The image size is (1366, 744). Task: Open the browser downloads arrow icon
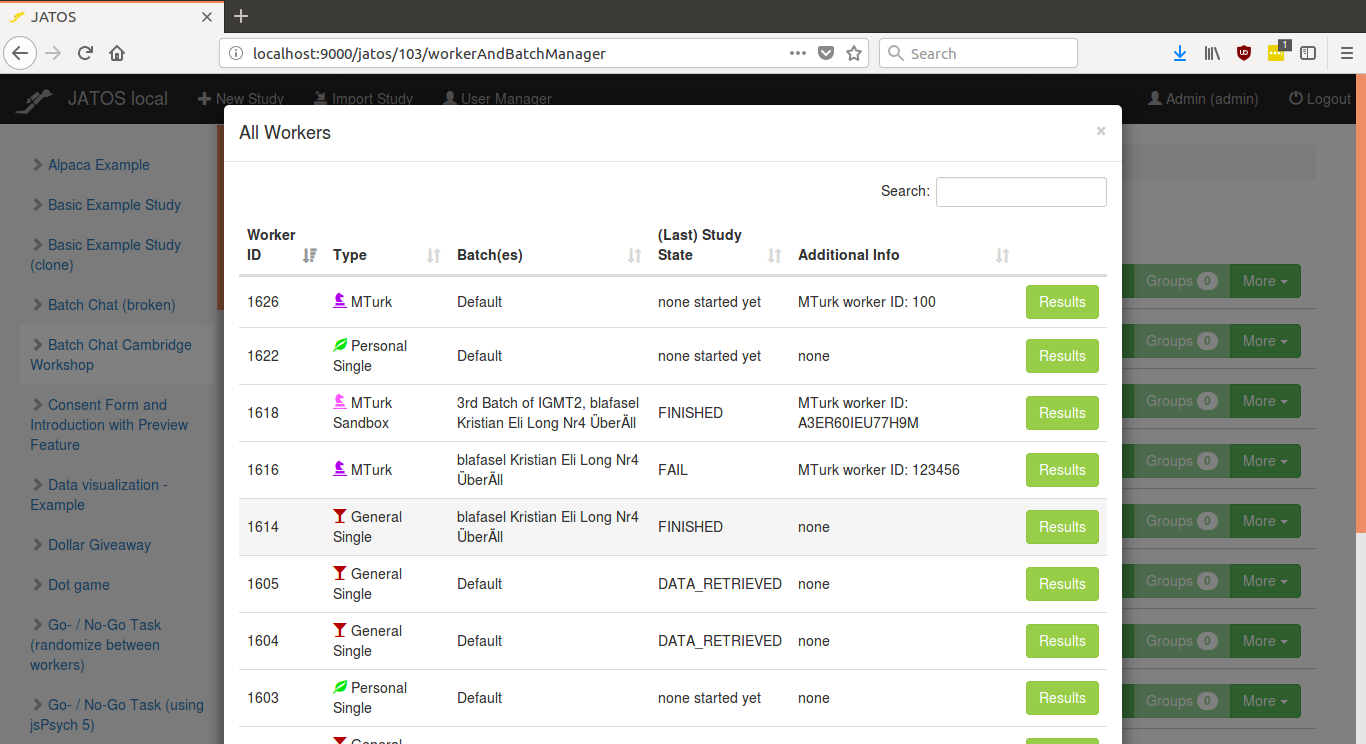coord(1180,53)
